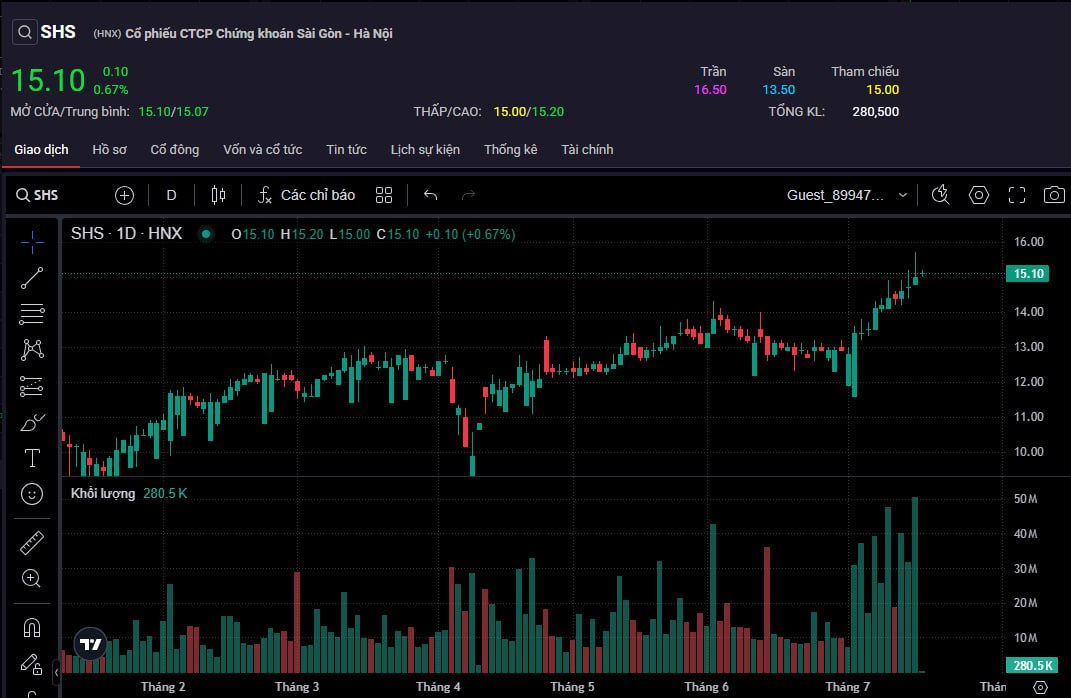The image size is (1071, 698).
Task: Activate the zoom in tool
Action: pyautogui.click(x=32, y=578)
